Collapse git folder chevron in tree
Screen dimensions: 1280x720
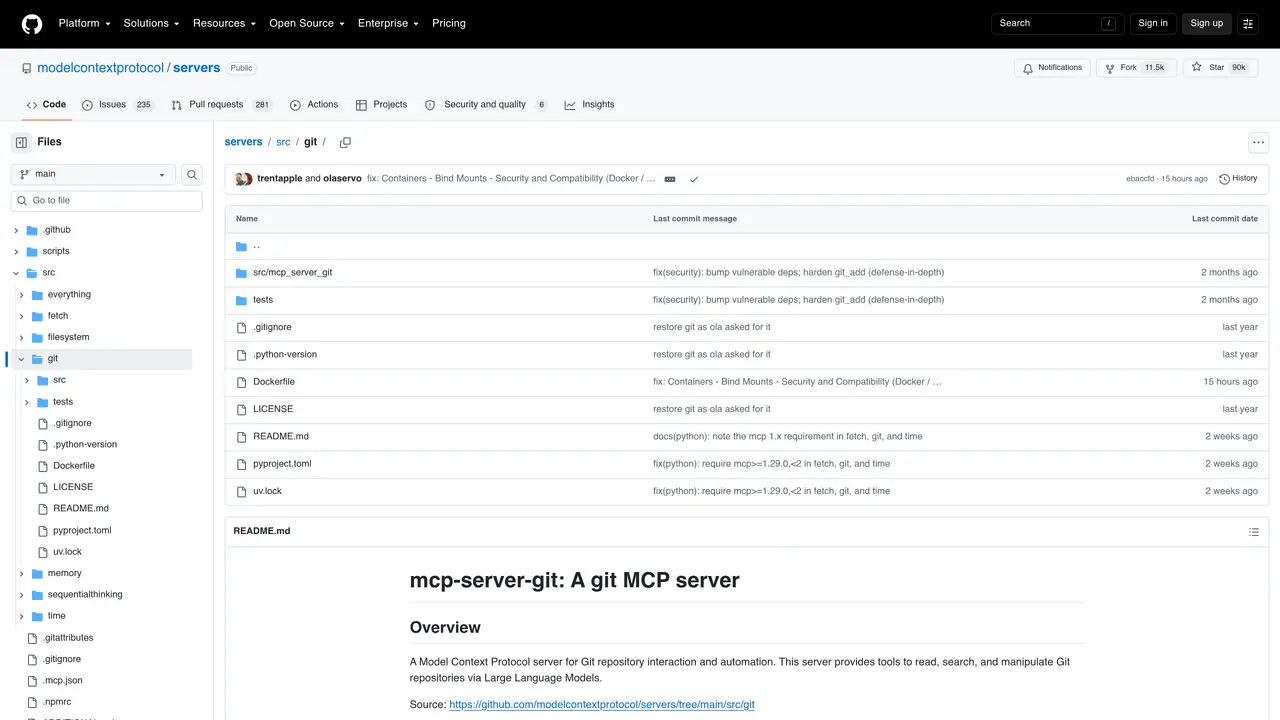[21, 359]
